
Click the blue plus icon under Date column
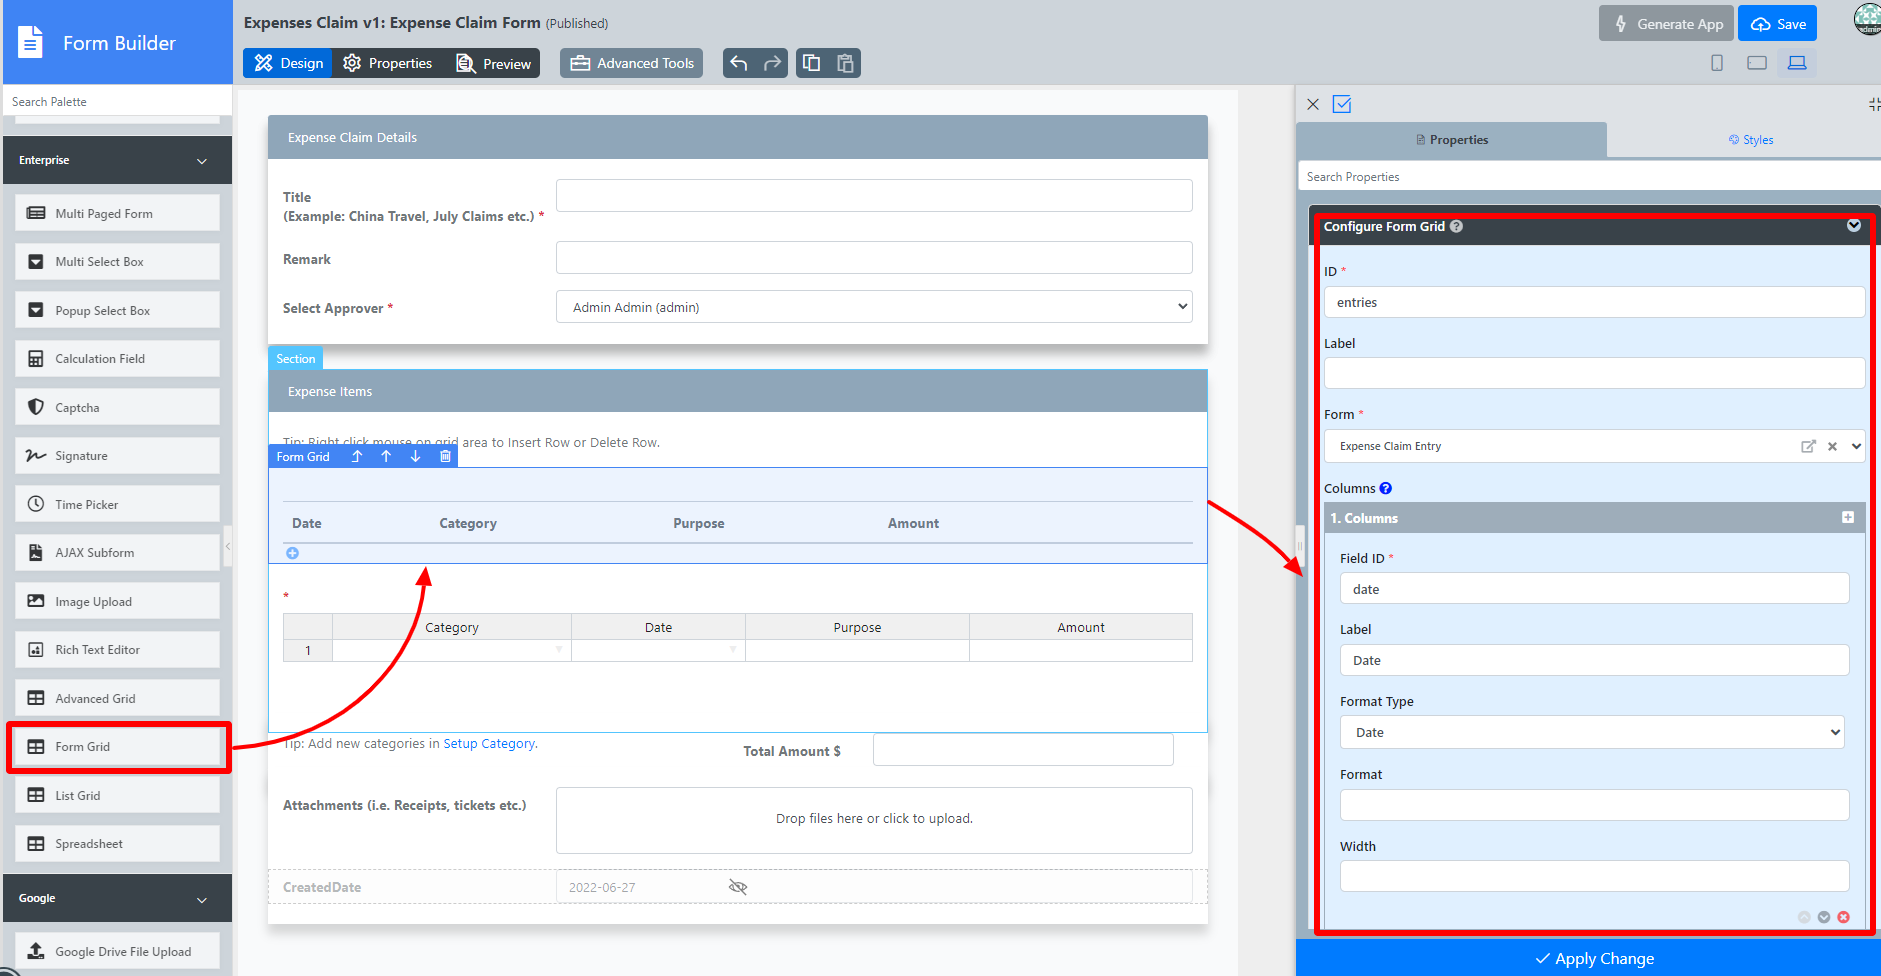point(292,553)
